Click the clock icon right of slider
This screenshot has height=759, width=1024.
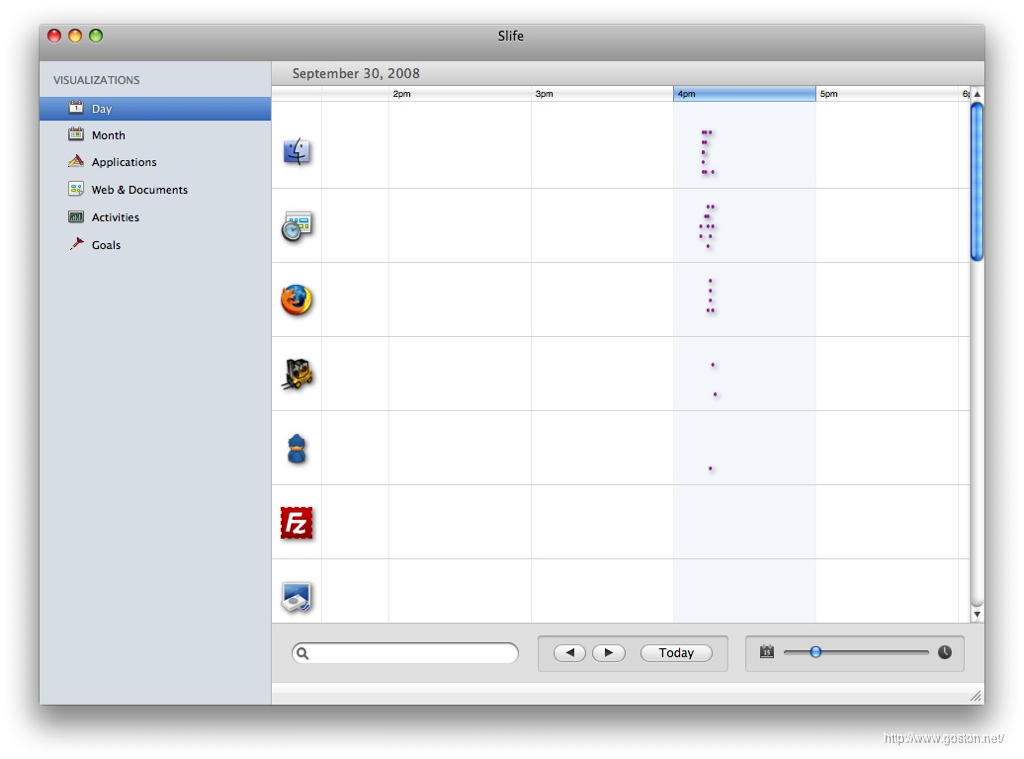(x=944, y=652)
